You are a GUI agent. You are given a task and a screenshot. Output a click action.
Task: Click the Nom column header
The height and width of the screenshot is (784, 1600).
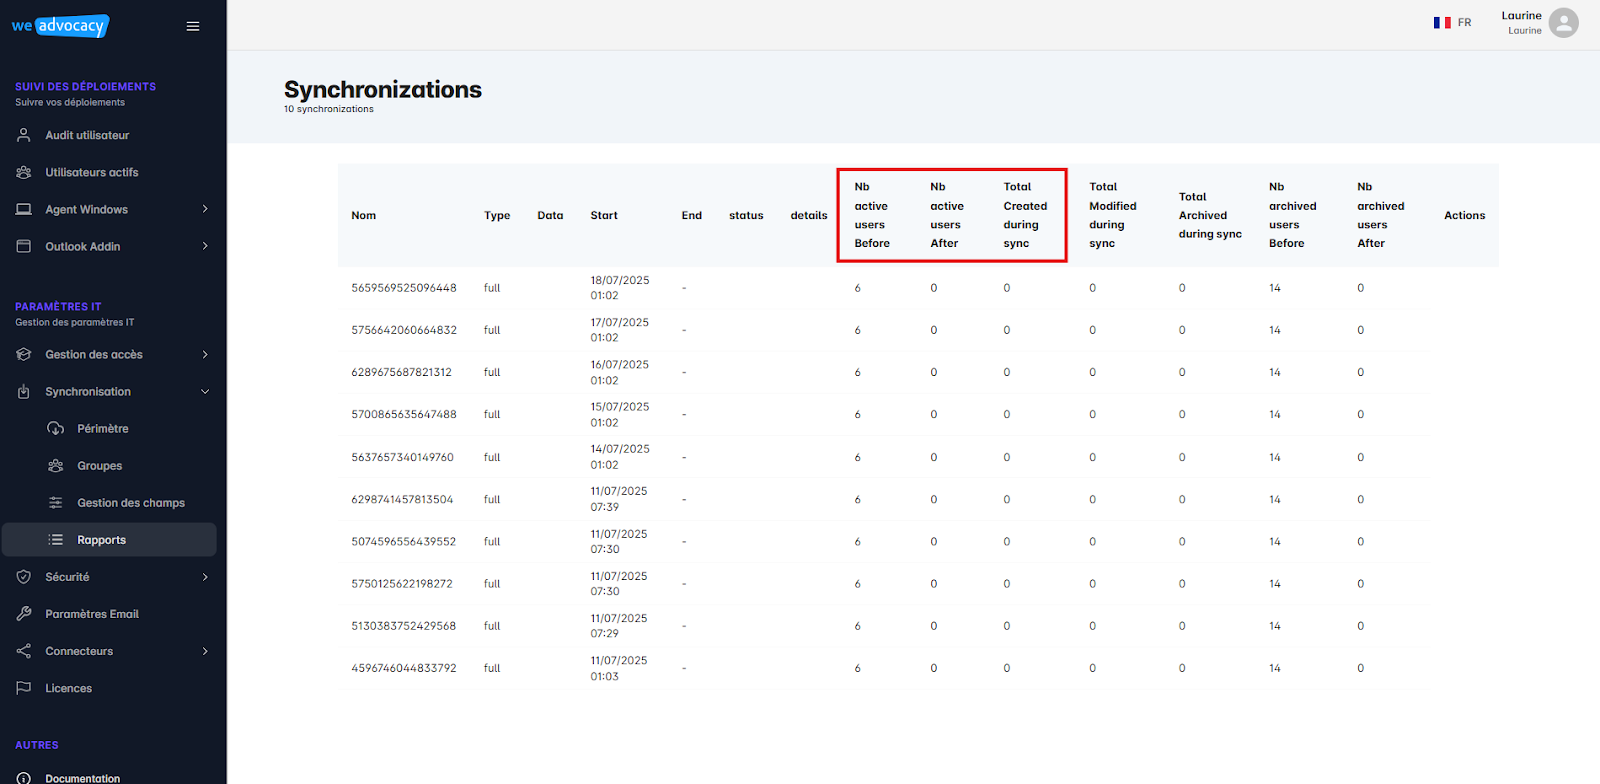tap(364, 216)
